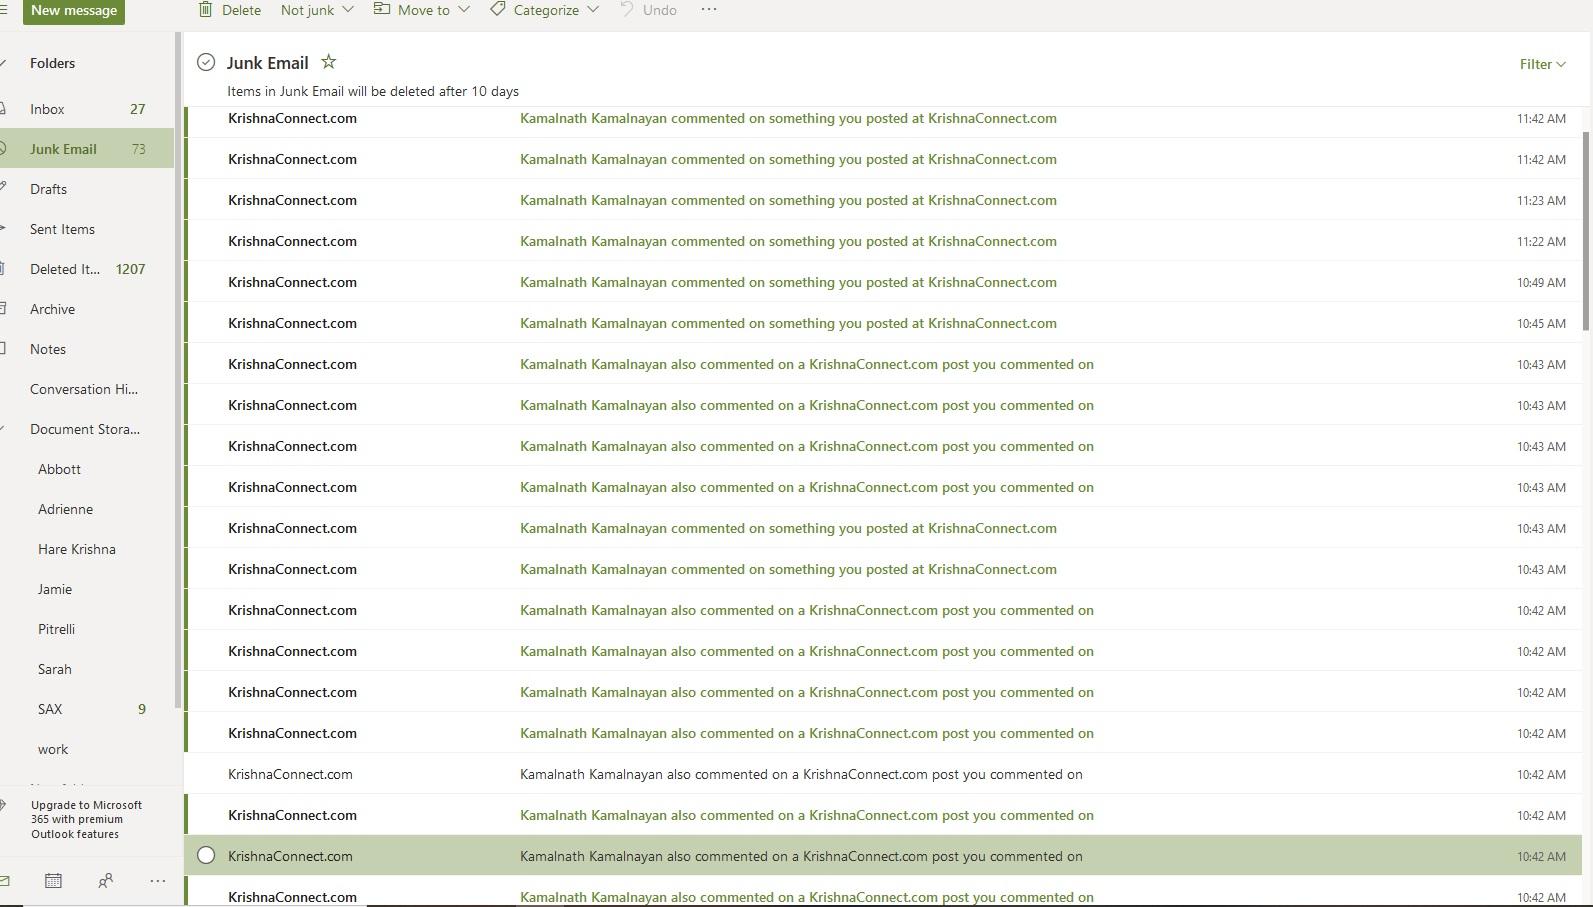Image resolution: width=1593 pixels, height=907 pixels.
Task: Open the Hare Krishna subfolder
Action: click(x=87, y=549)
